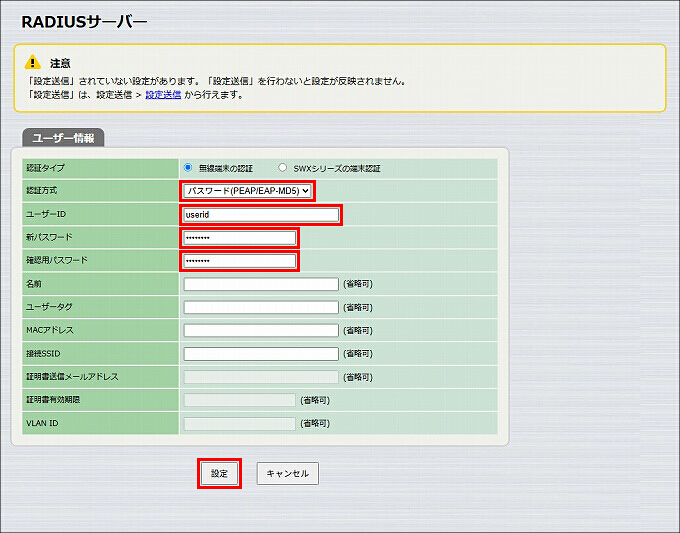
Task: Click the 新パスワード row label
Action: 49,237
